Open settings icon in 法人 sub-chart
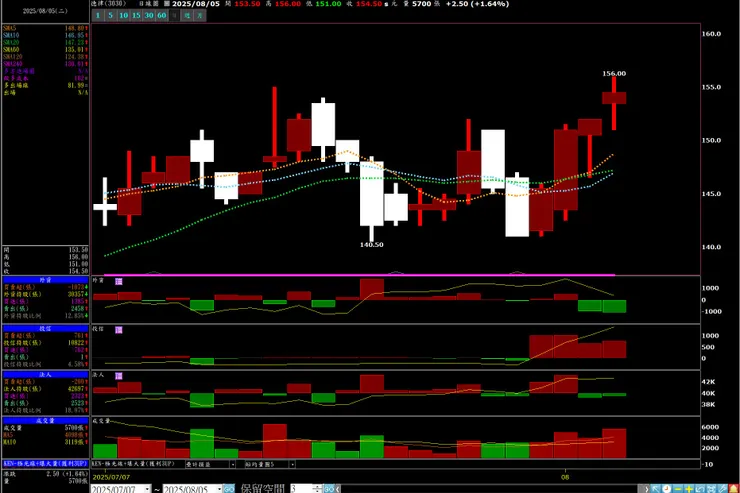The height and width of the screenshot is (493, 740). tap(119, 376)
